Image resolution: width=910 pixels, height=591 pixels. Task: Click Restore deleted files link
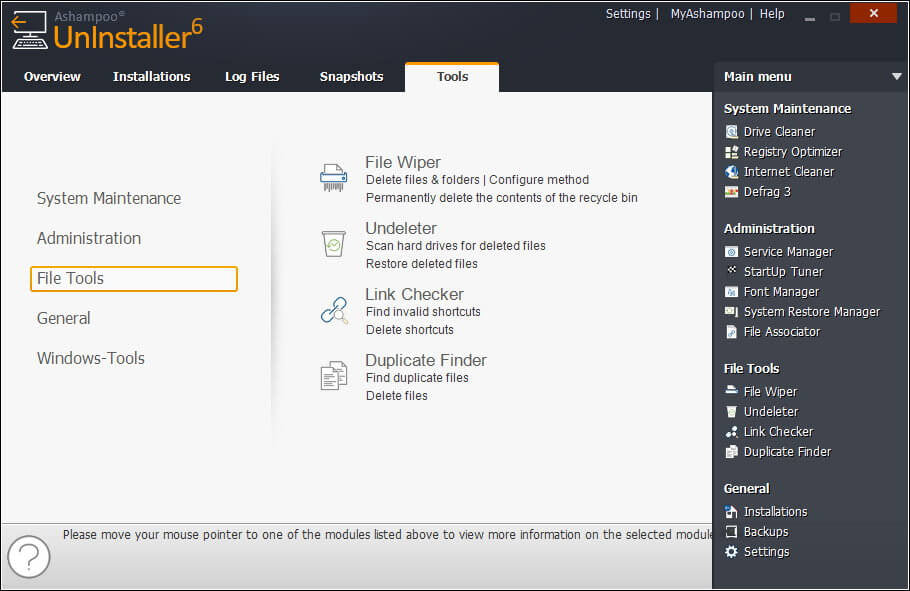pos(422,264)
